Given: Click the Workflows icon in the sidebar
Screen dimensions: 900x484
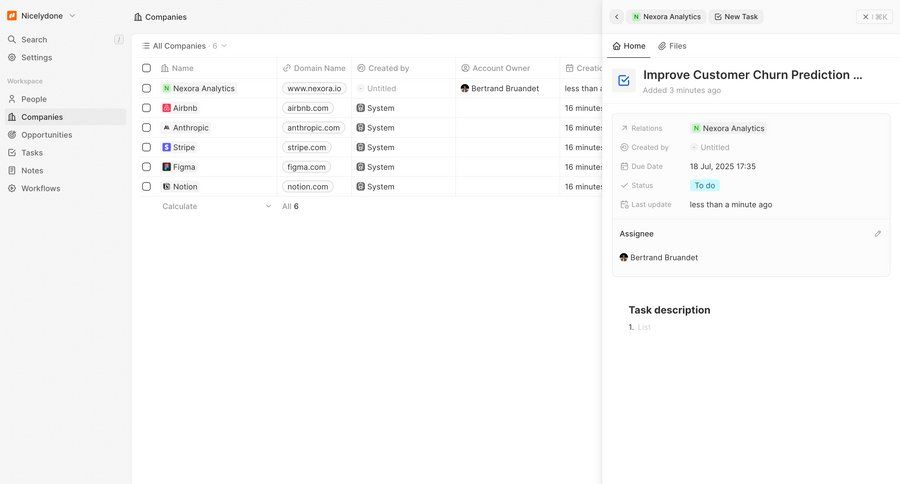Looking at the screenshot, I should tap(12, 188).
